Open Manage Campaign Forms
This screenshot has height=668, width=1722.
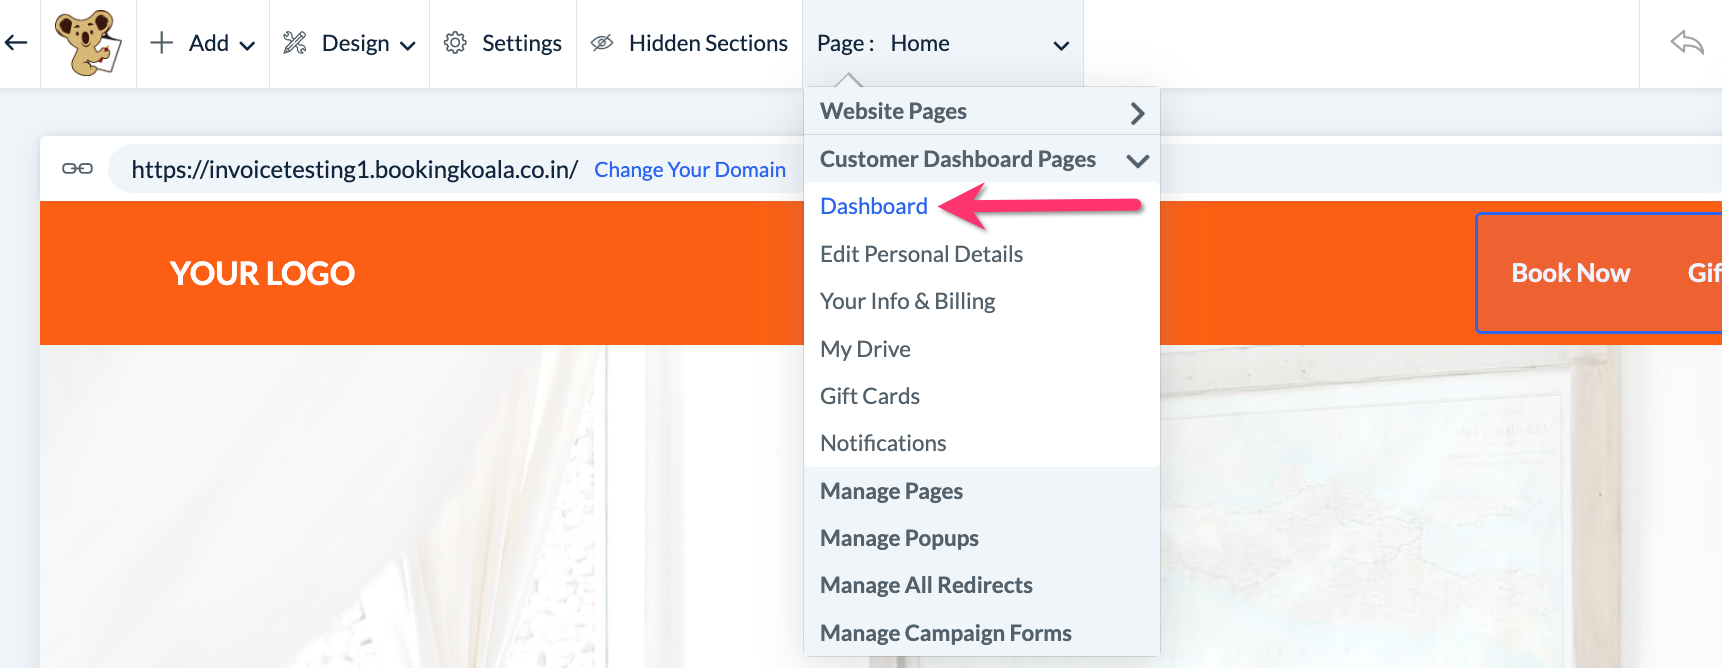[945, 633]
